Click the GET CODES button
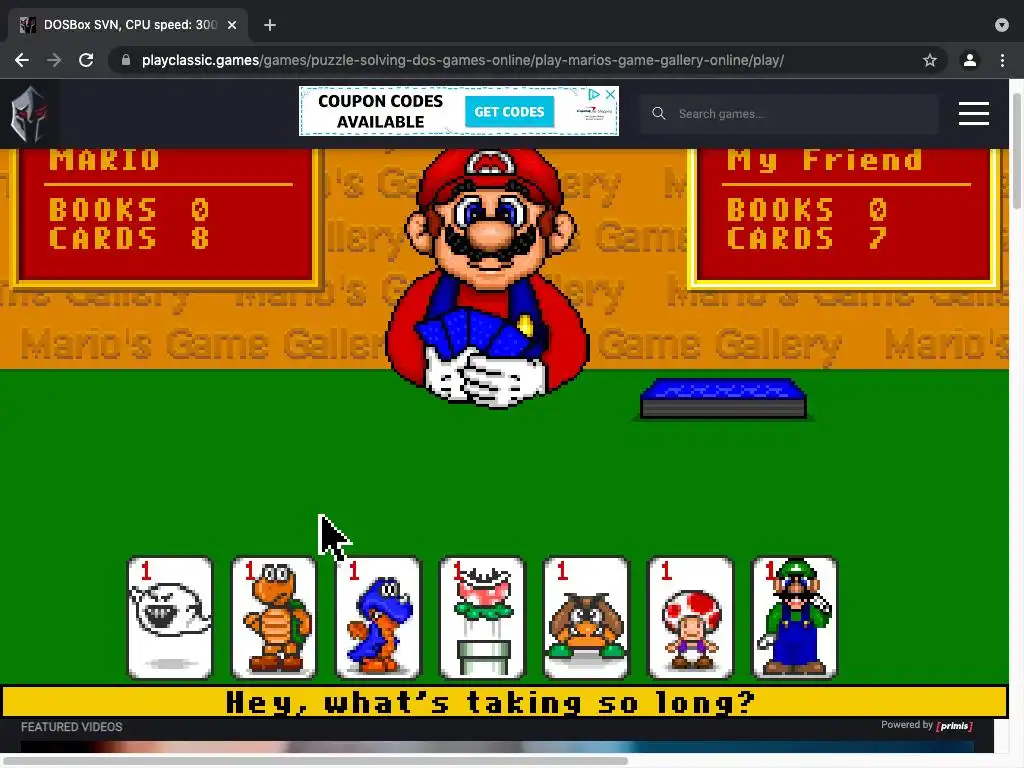The image size is (1024, 768). 509,112
